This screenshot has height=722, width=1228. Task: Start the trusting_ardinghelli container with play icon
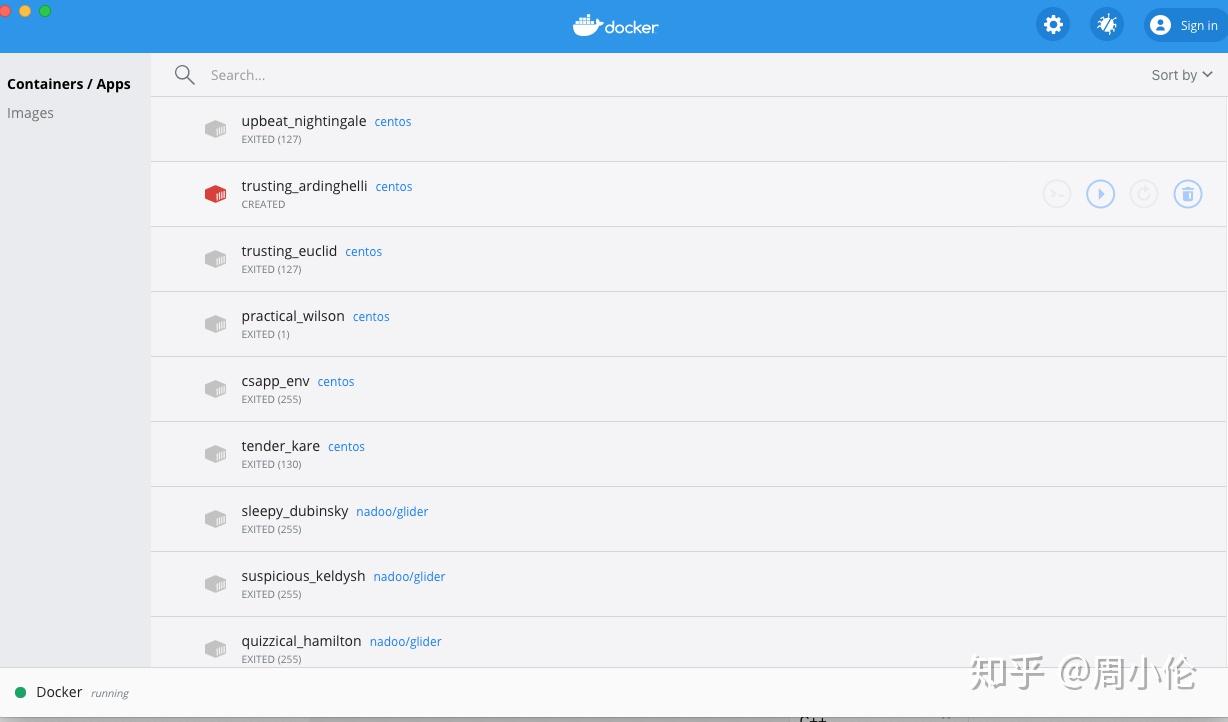[1100, 193]
